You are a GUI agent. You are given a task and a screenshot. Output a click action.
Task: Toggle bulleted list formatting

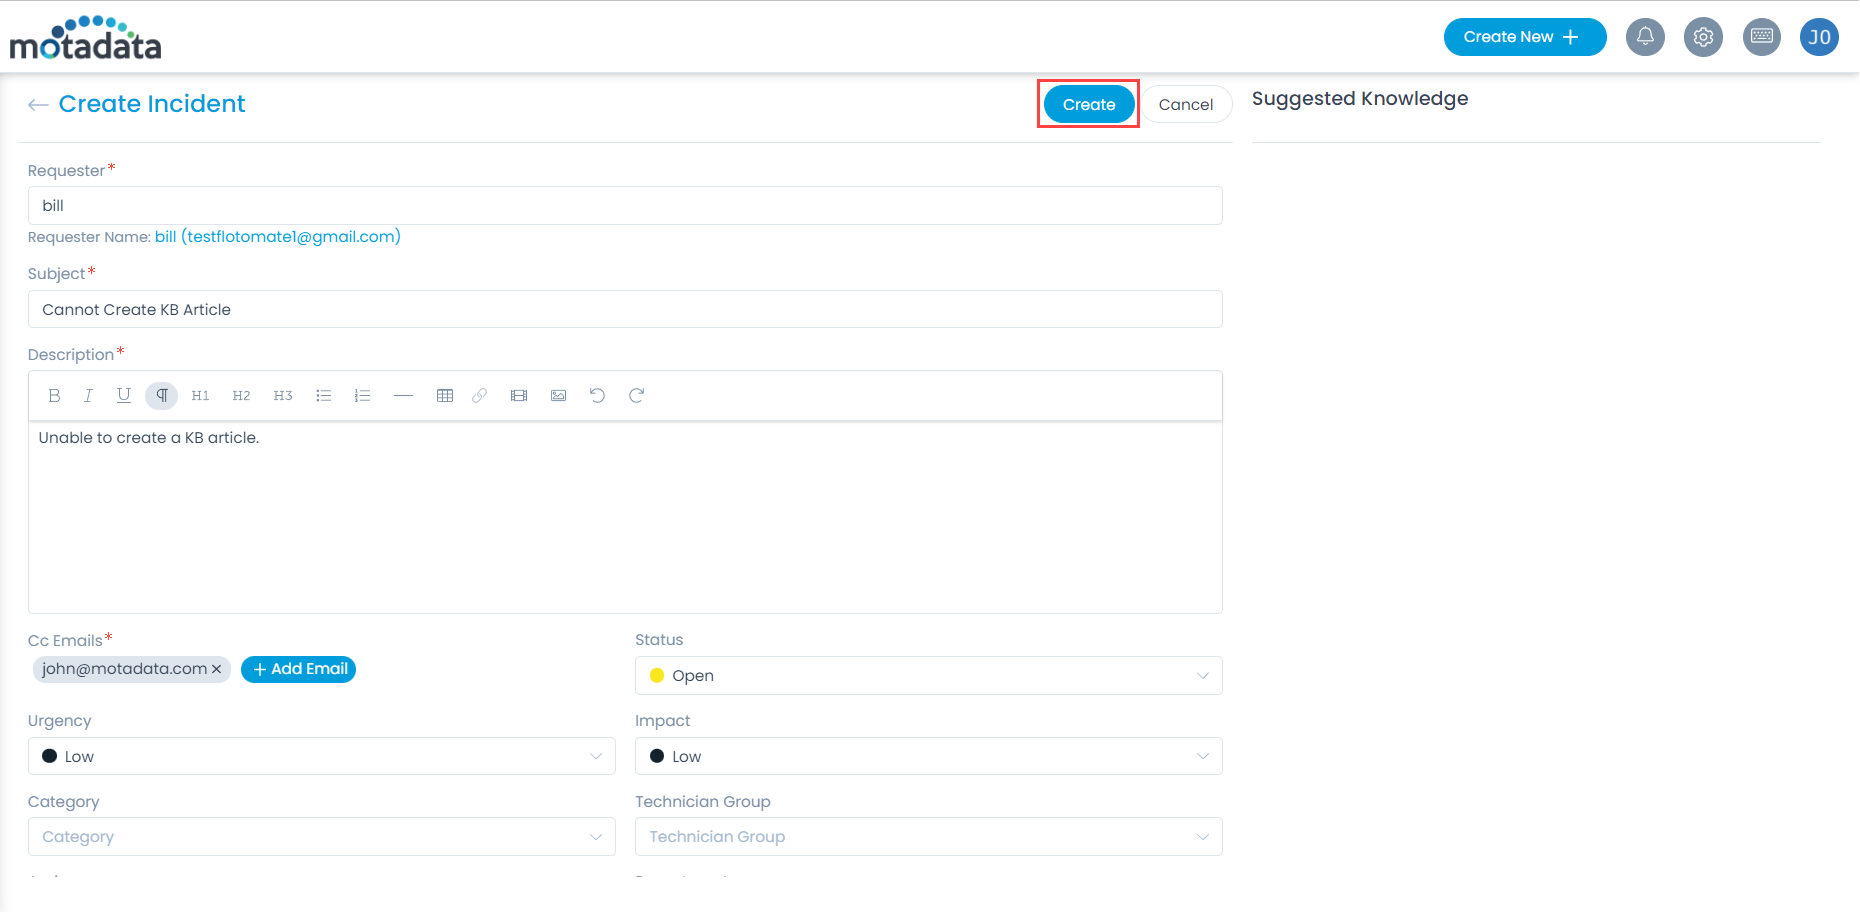[323, 395]
